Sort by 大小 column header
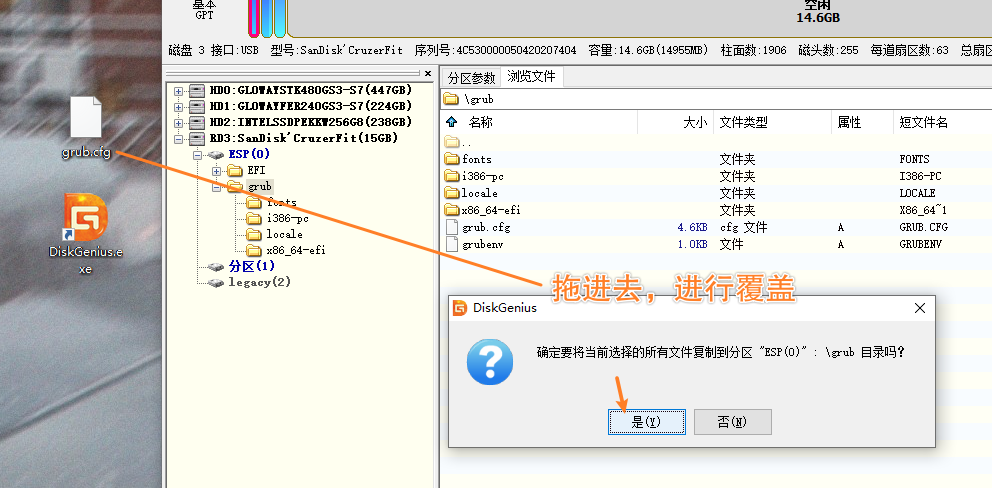 pos(695,123)
